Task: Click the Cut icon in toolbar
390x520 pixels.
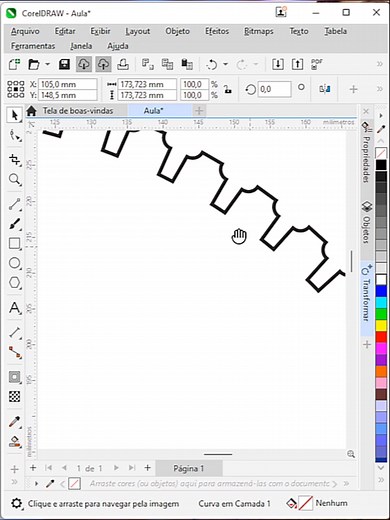Action: pos(147,64)
